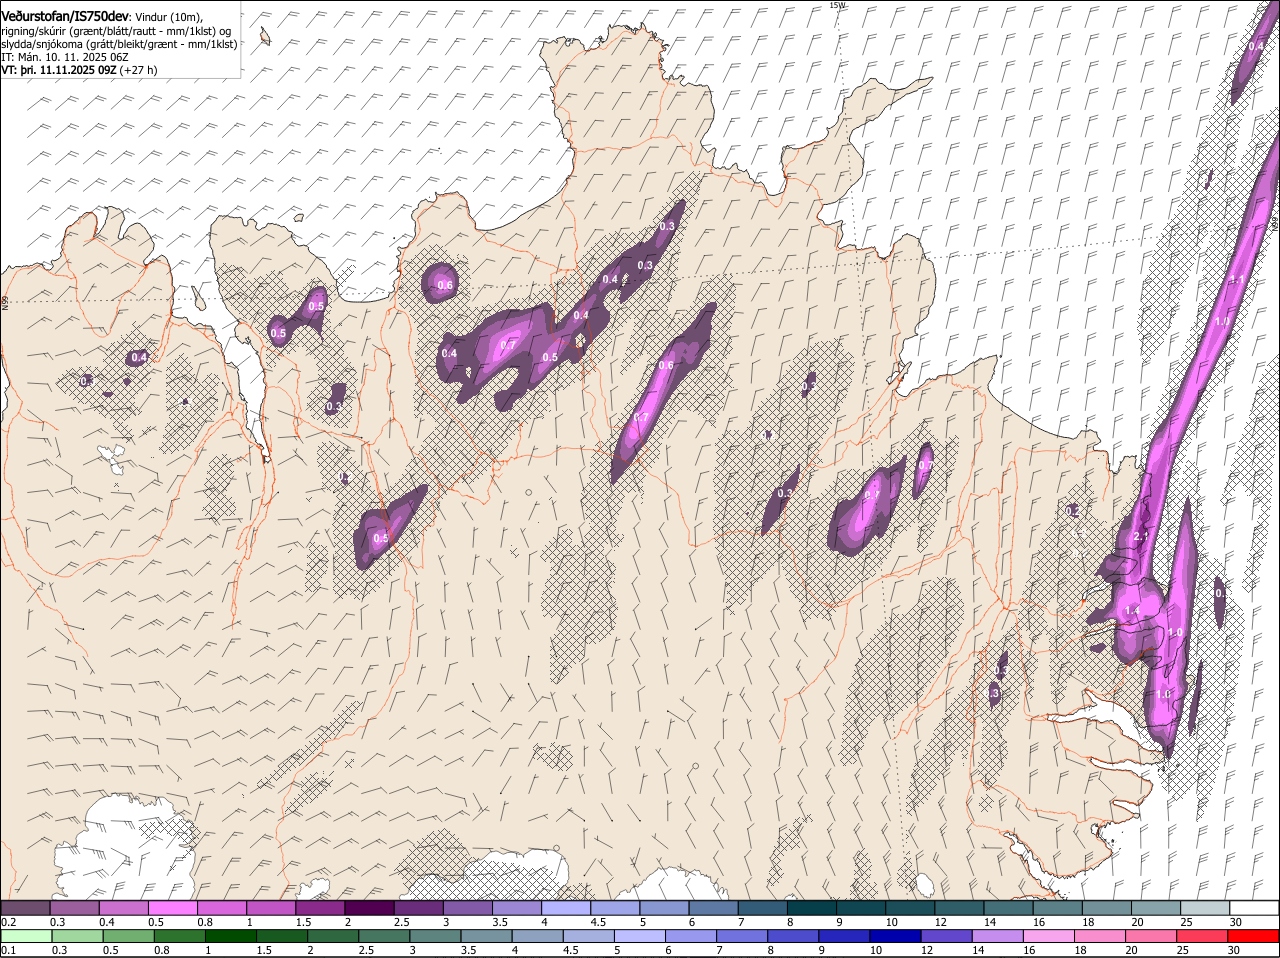The height and width of the screenshot is (958, 1280).
Task: Click lower legend navy swatch between 10 and 12
Action: click(x=894, y=936)
